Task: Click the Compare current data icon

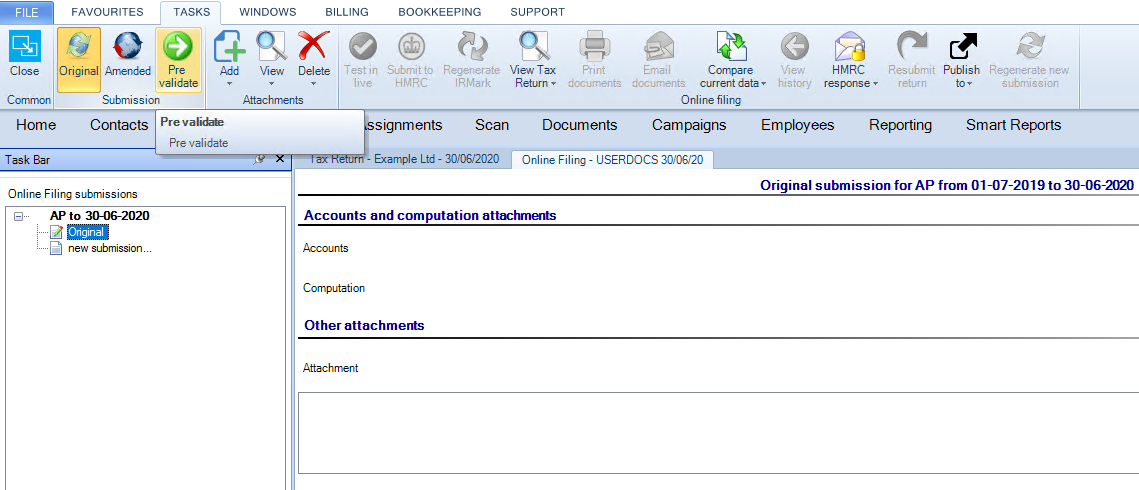Action: point(732,47)
